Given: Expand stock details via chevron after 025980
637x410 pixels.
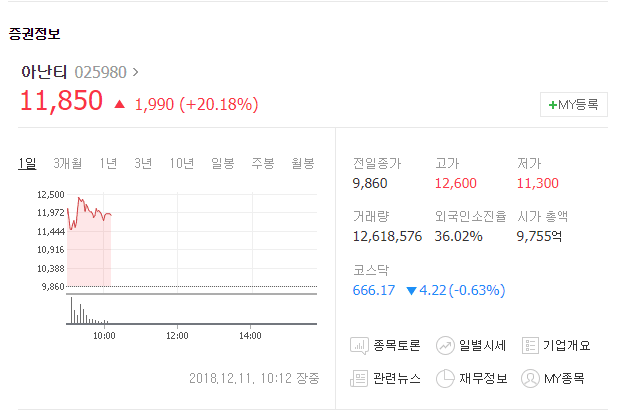Looking at the screenshot, I should coord(136,72).
